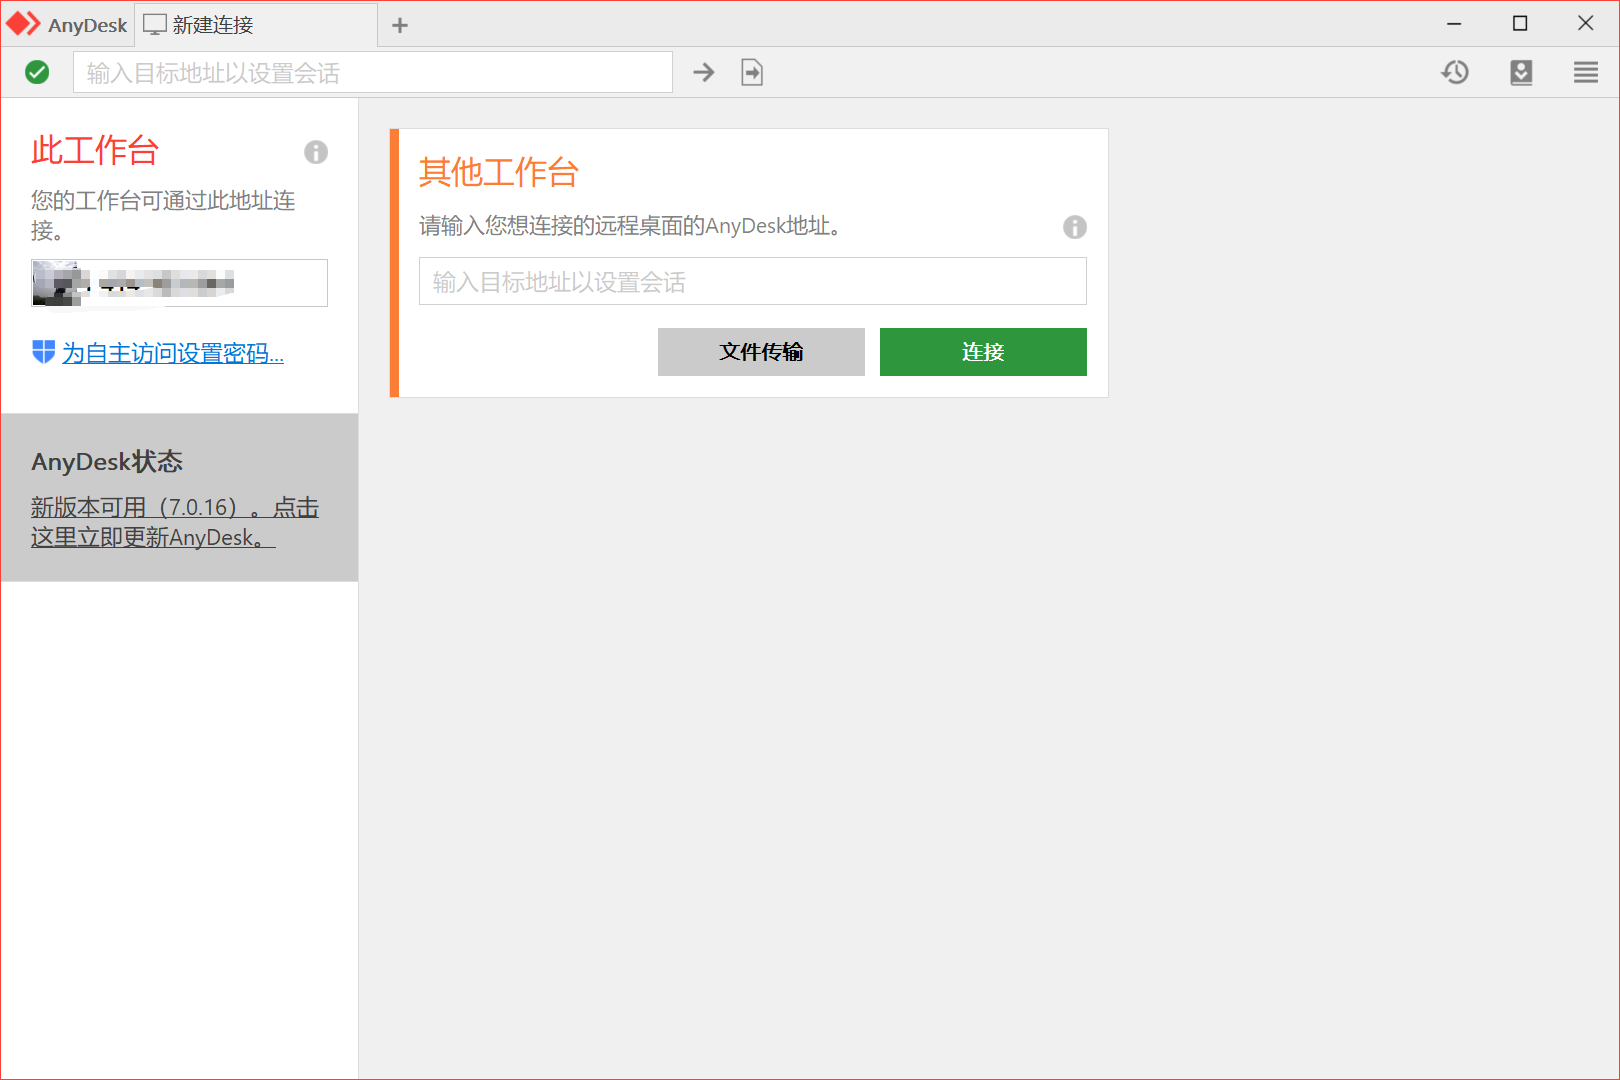Click the update link for new version 7.0.16

pyautogui.click(x=175, y=522)
